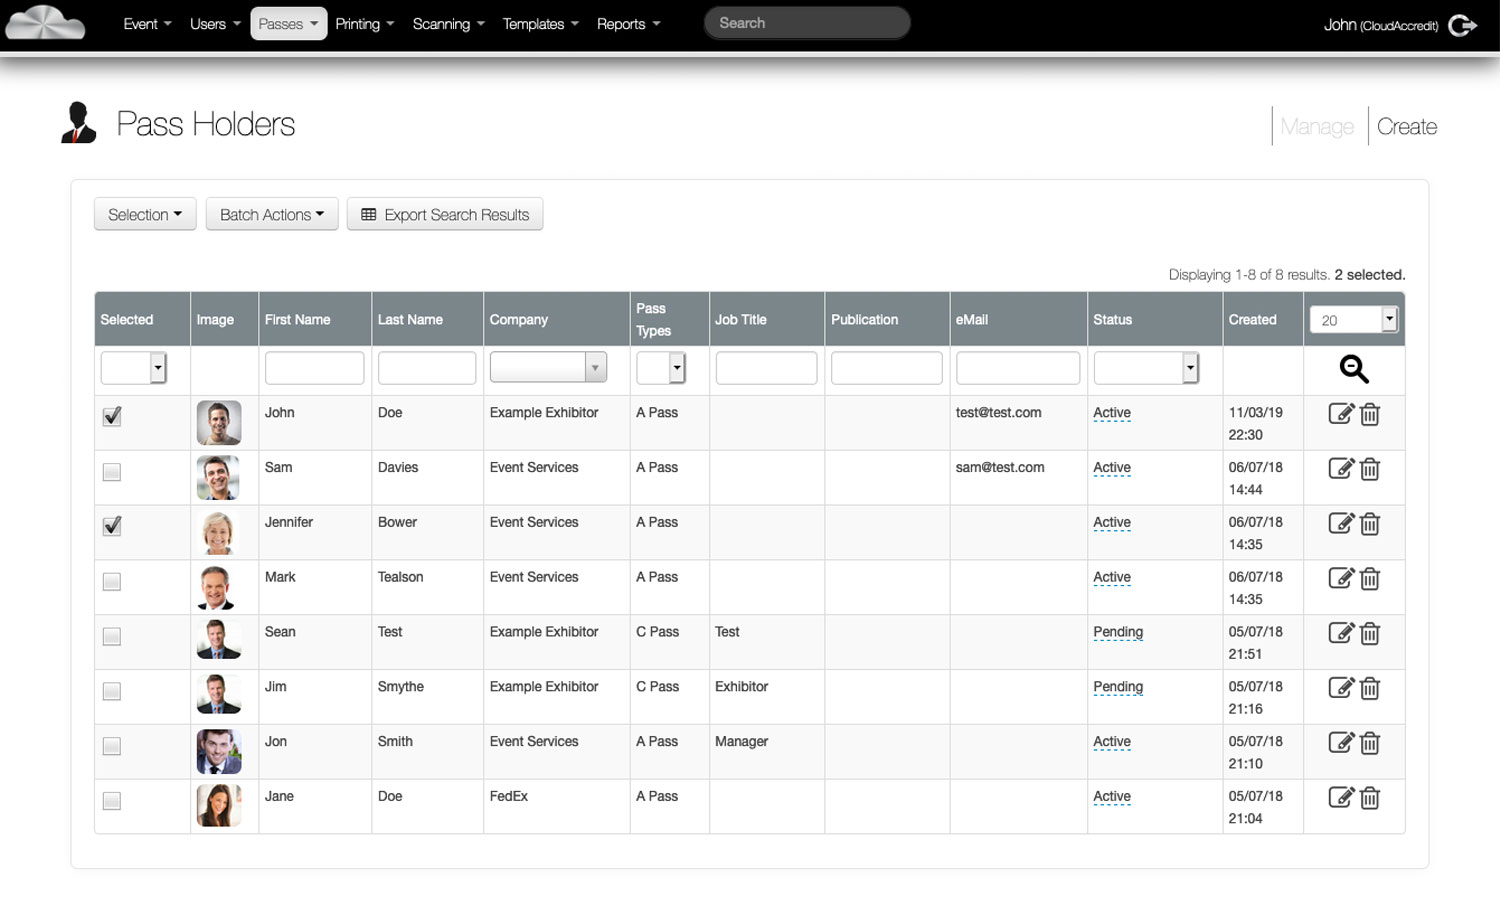Open the Batch Actions dropdown
This screenshot has width=1500, height=914.
272,214
